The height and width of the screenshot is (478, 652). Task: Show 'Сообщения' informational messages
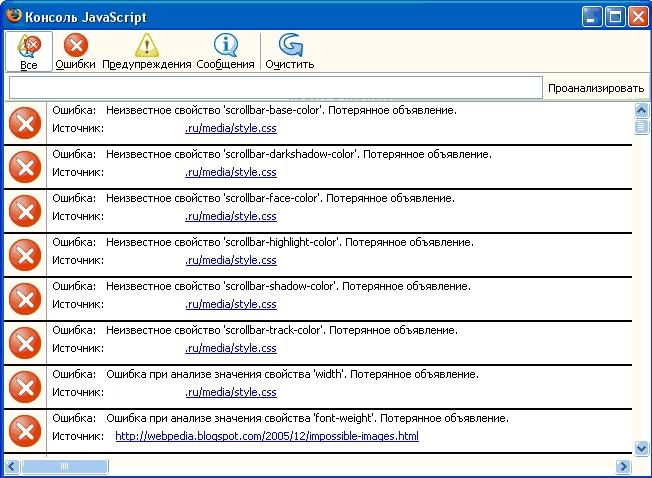pyautogui.click(x=225, y=51)
